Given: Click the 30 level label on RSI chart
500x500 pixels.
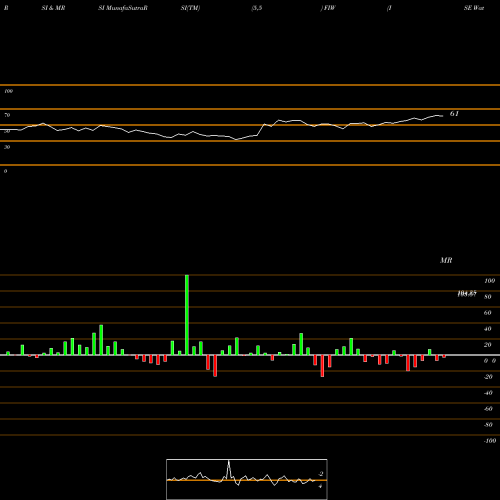Looking at the screenshot, I should (x=7, y=147).
